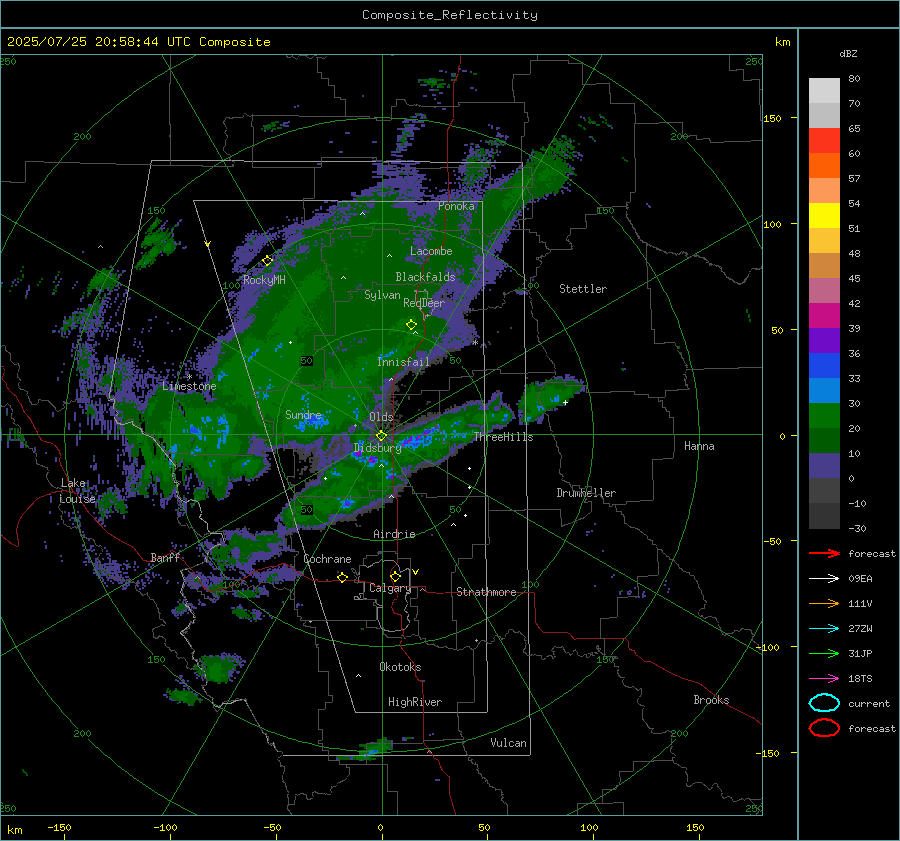Click the Vulcan city label
900x841 pixels.
pos(509,743)
